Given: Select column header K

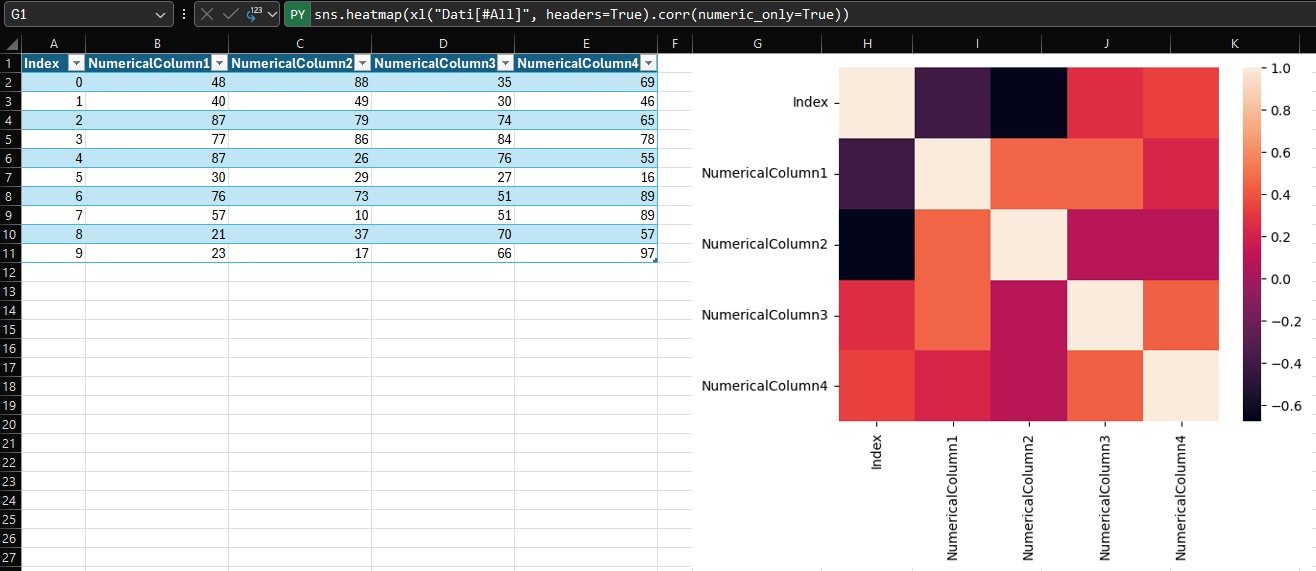Looking at the screenshot, I should pyautogui.click(x=1235, y=43).
